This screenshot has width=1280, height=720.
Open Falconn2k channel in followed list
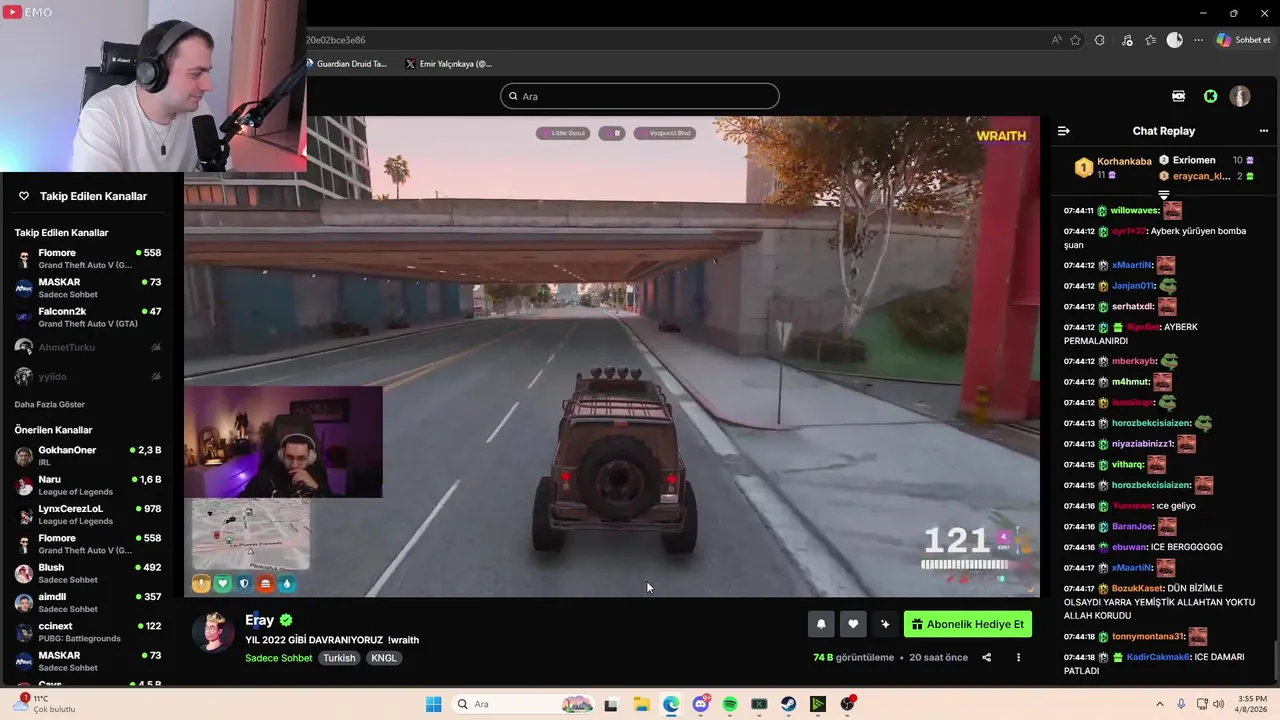coord(88,317)
